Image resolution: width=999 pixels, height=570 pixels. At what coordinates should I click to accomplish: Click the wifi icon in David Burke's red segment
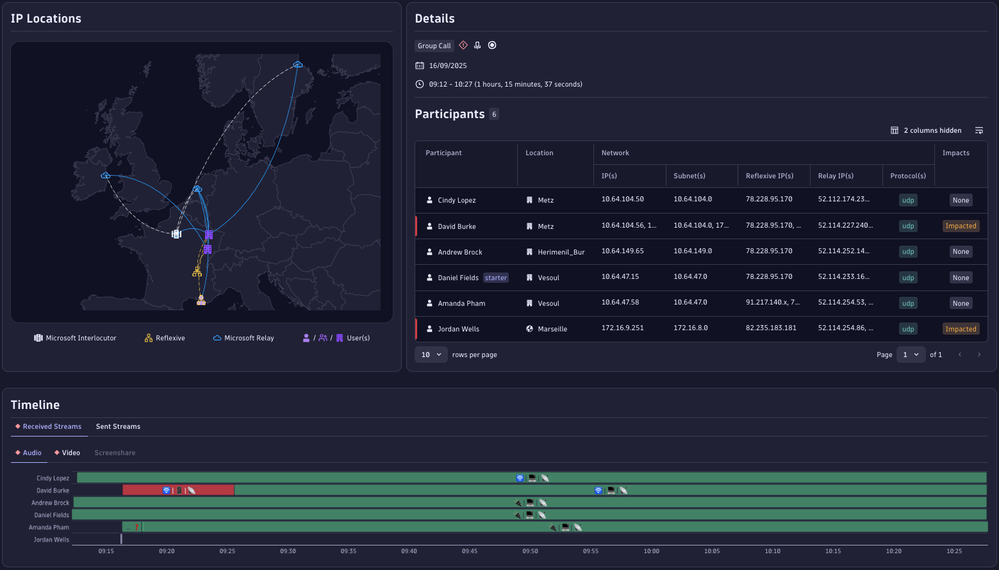click(167, 491)
